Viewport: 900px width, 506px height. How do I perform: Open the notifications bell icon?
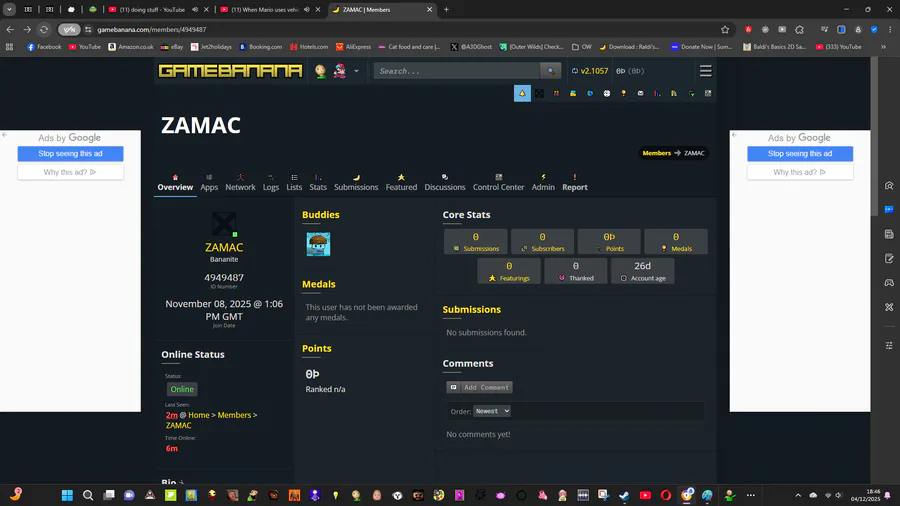coord(522,94)
